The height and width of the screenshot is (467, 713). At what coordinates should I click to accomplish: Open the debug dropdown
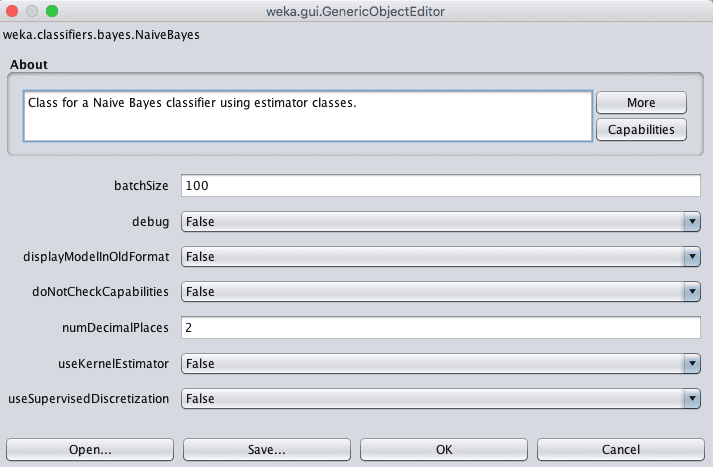click(441, 221)
